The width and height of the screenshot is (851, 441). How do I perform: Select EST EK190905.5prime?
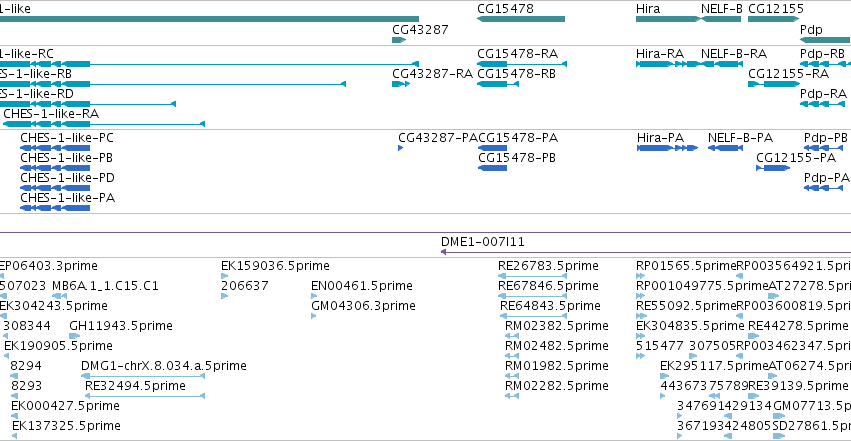pos(7,356)
